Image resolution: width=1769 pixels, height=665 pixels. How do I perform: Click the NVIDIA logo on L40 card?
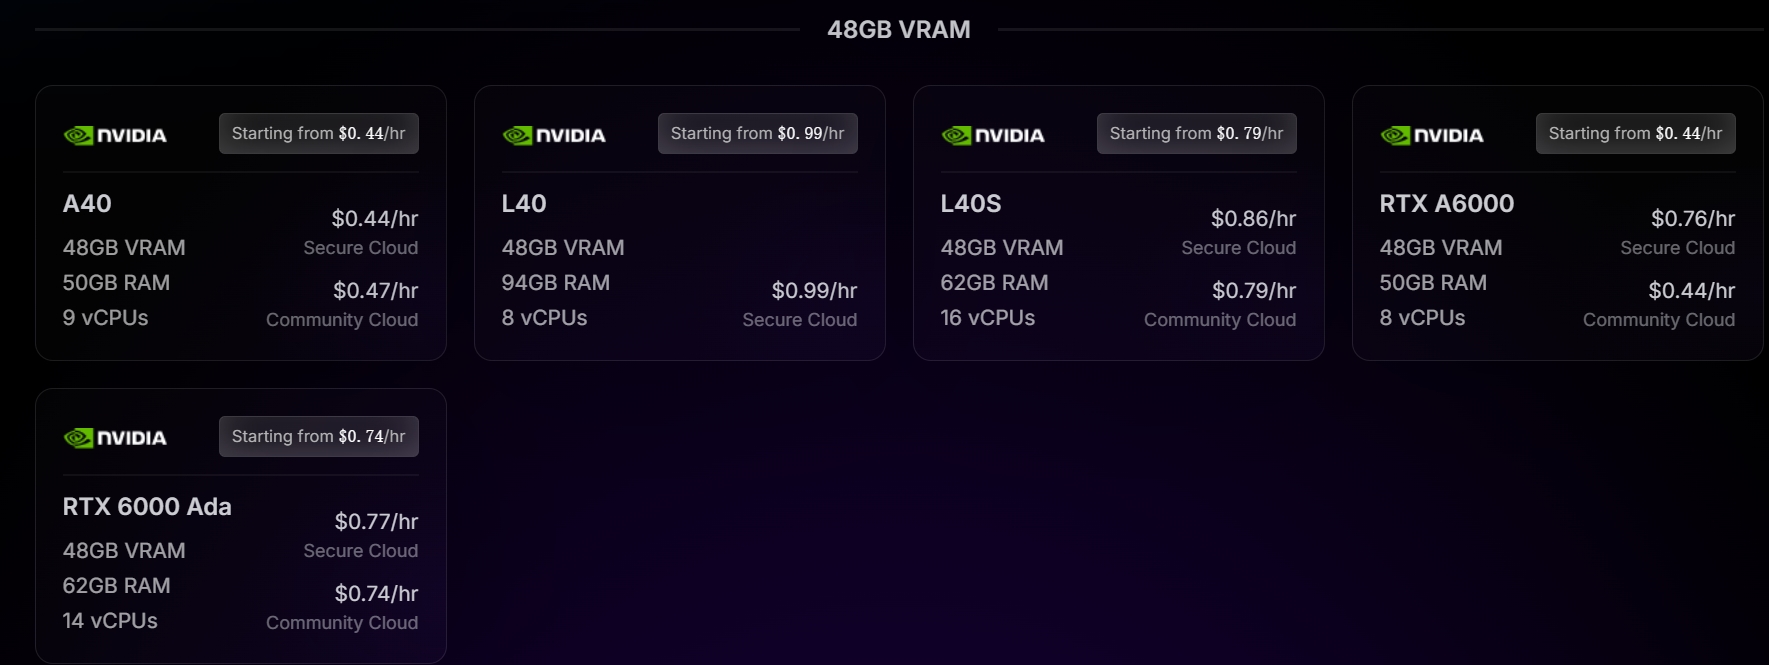pos(554,135)
